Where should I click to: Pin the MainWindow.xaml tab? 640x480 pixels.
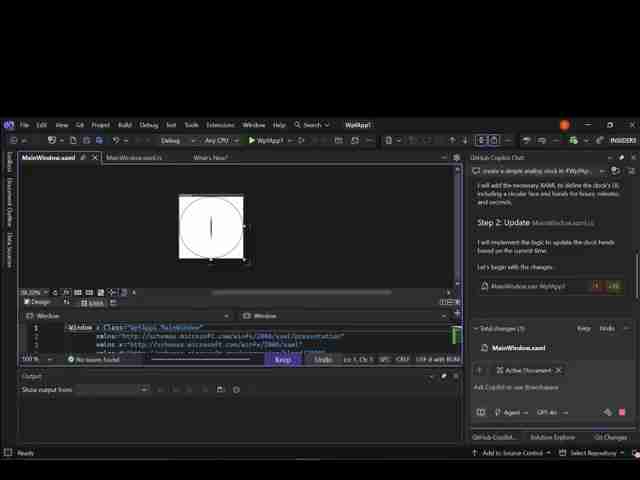tap(83, 158)
